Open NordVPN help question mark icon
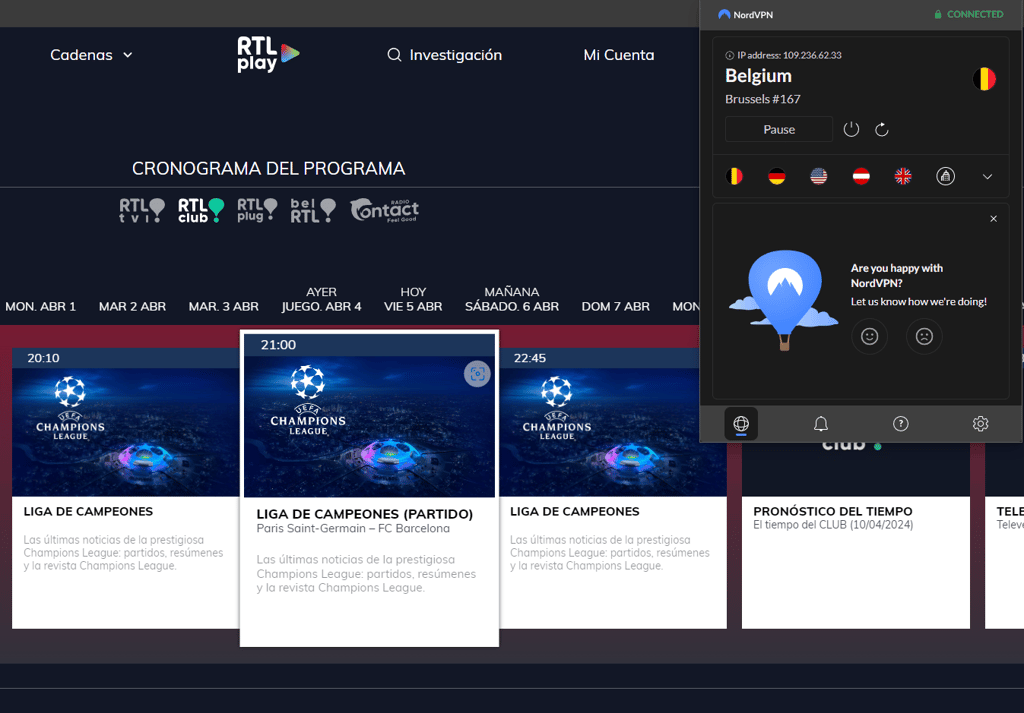This screenshot has width=1024, height=713. tap(901, 424)
